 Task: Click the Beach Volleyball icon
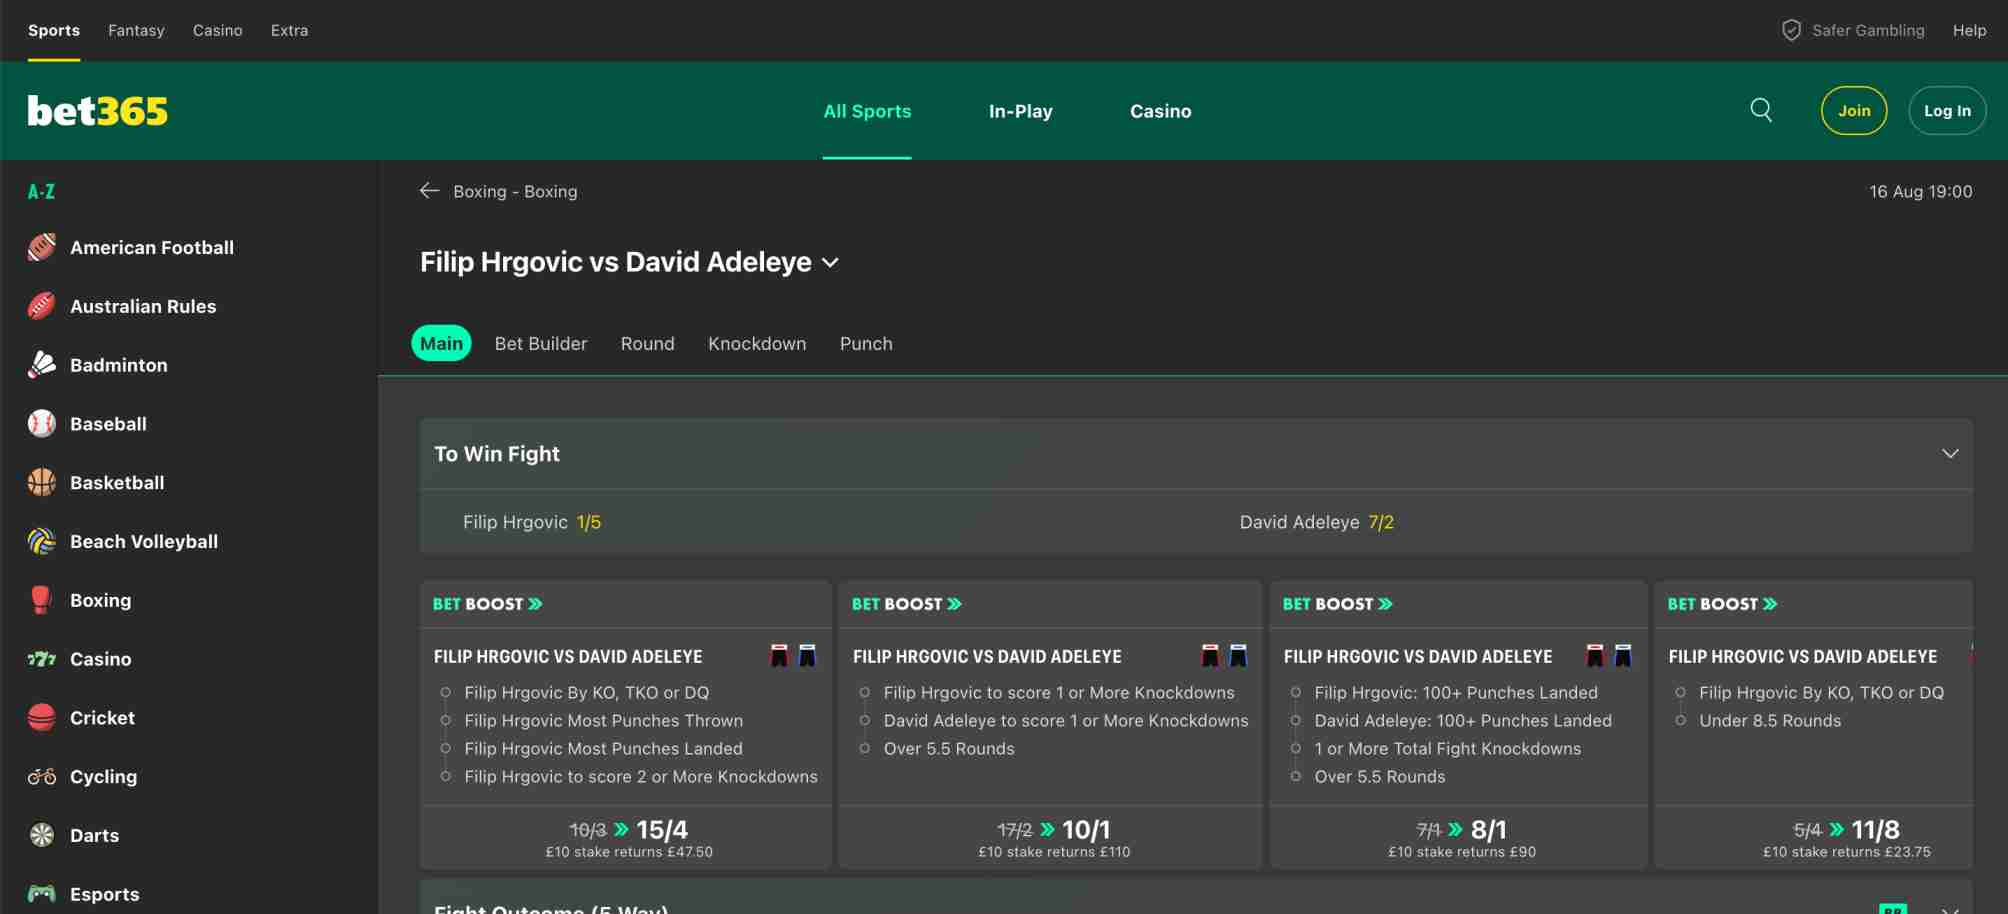pyautogui.click(x=42, y=541)
